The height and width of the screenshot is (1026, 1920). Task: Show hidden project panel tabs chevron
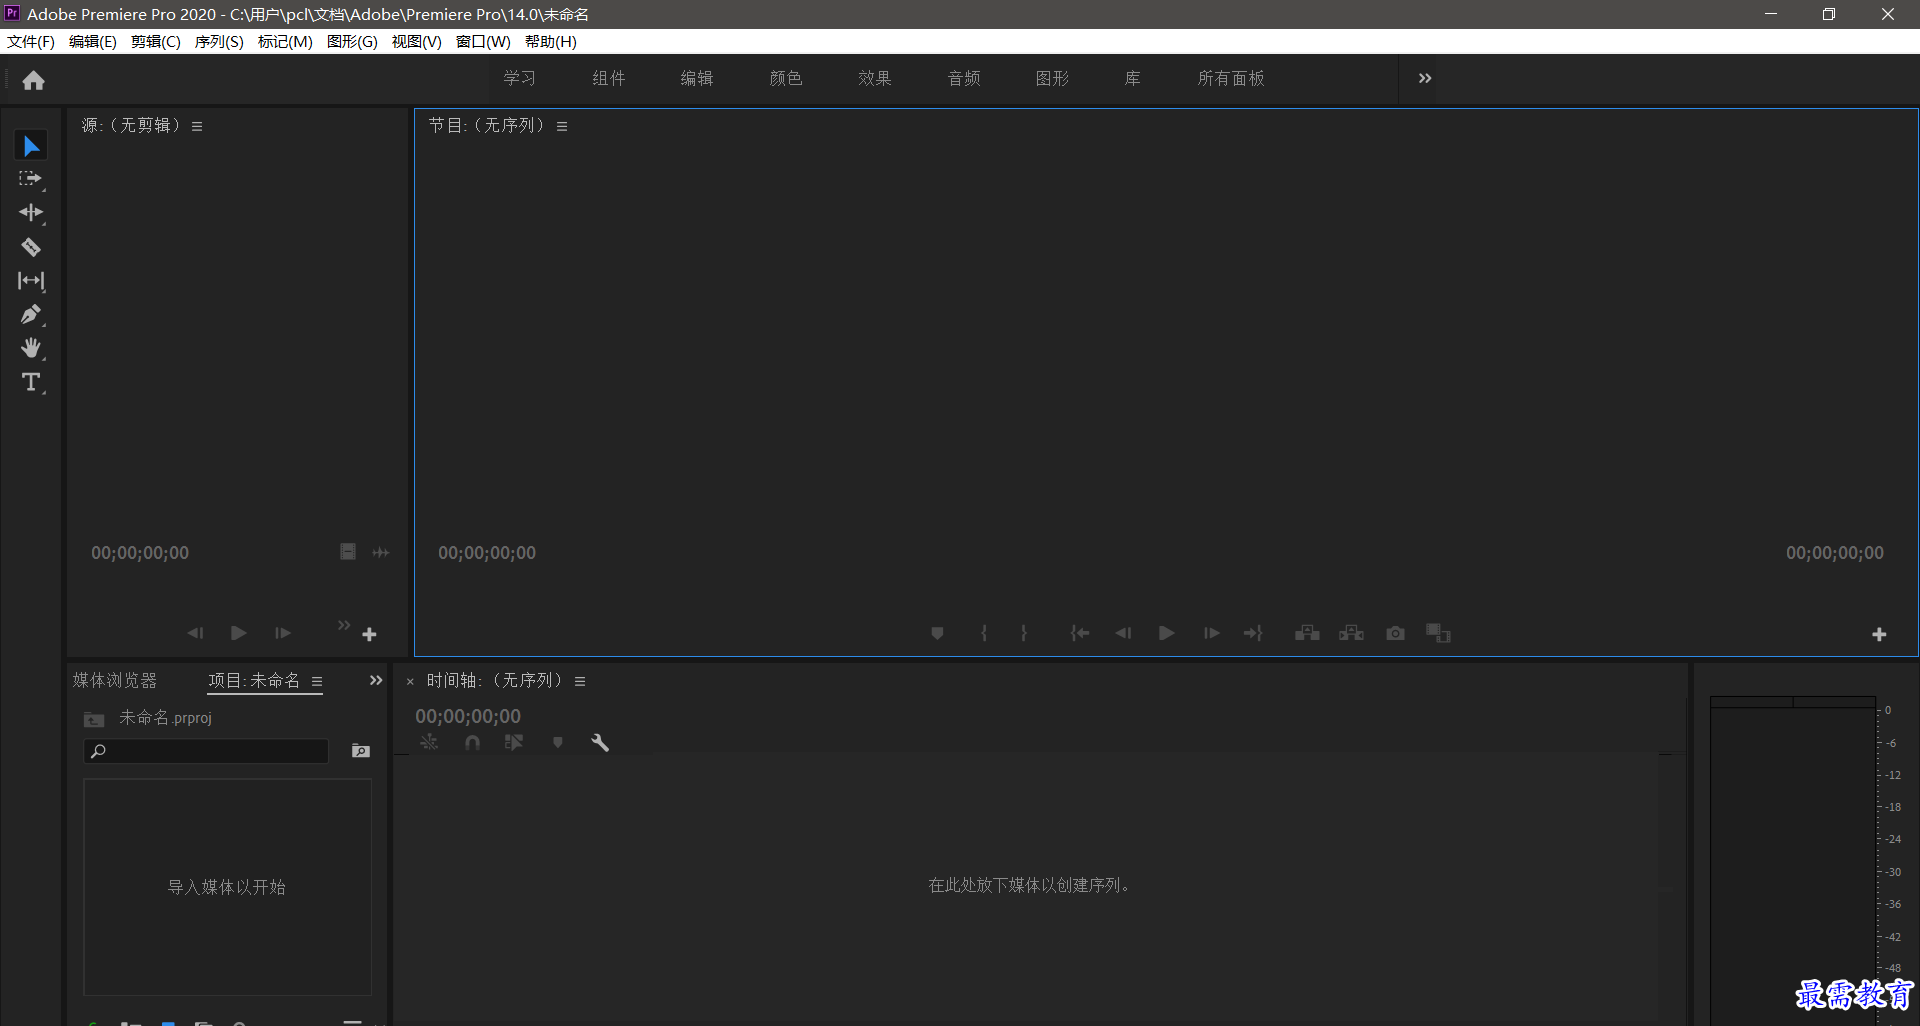[376, 680]
